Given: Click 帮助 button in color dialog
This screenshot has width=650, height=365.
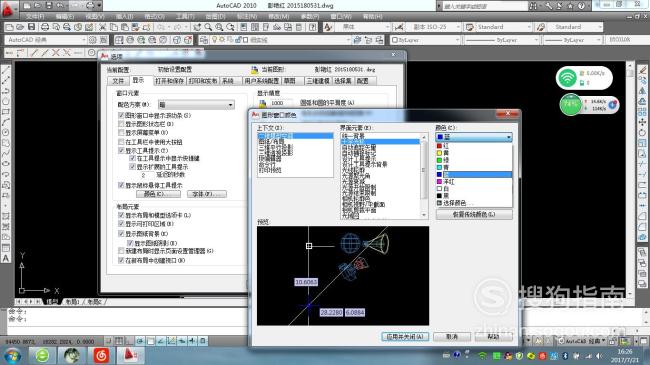Looking at the screenshot, I should coord(493,337).
